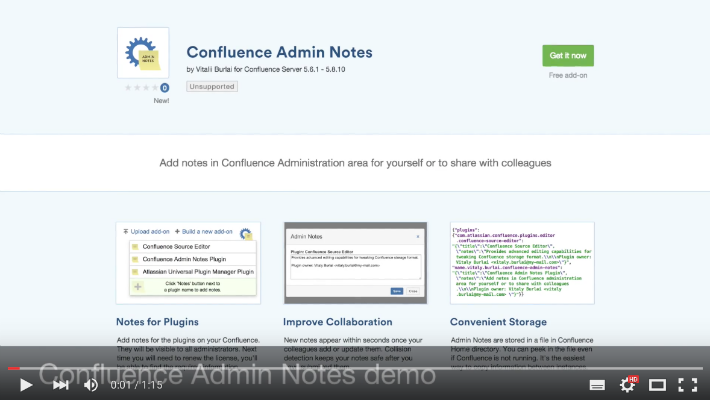The image size is (710, 400).
Task: Click the Convenient Storage heading
Action: coord(498,322)
